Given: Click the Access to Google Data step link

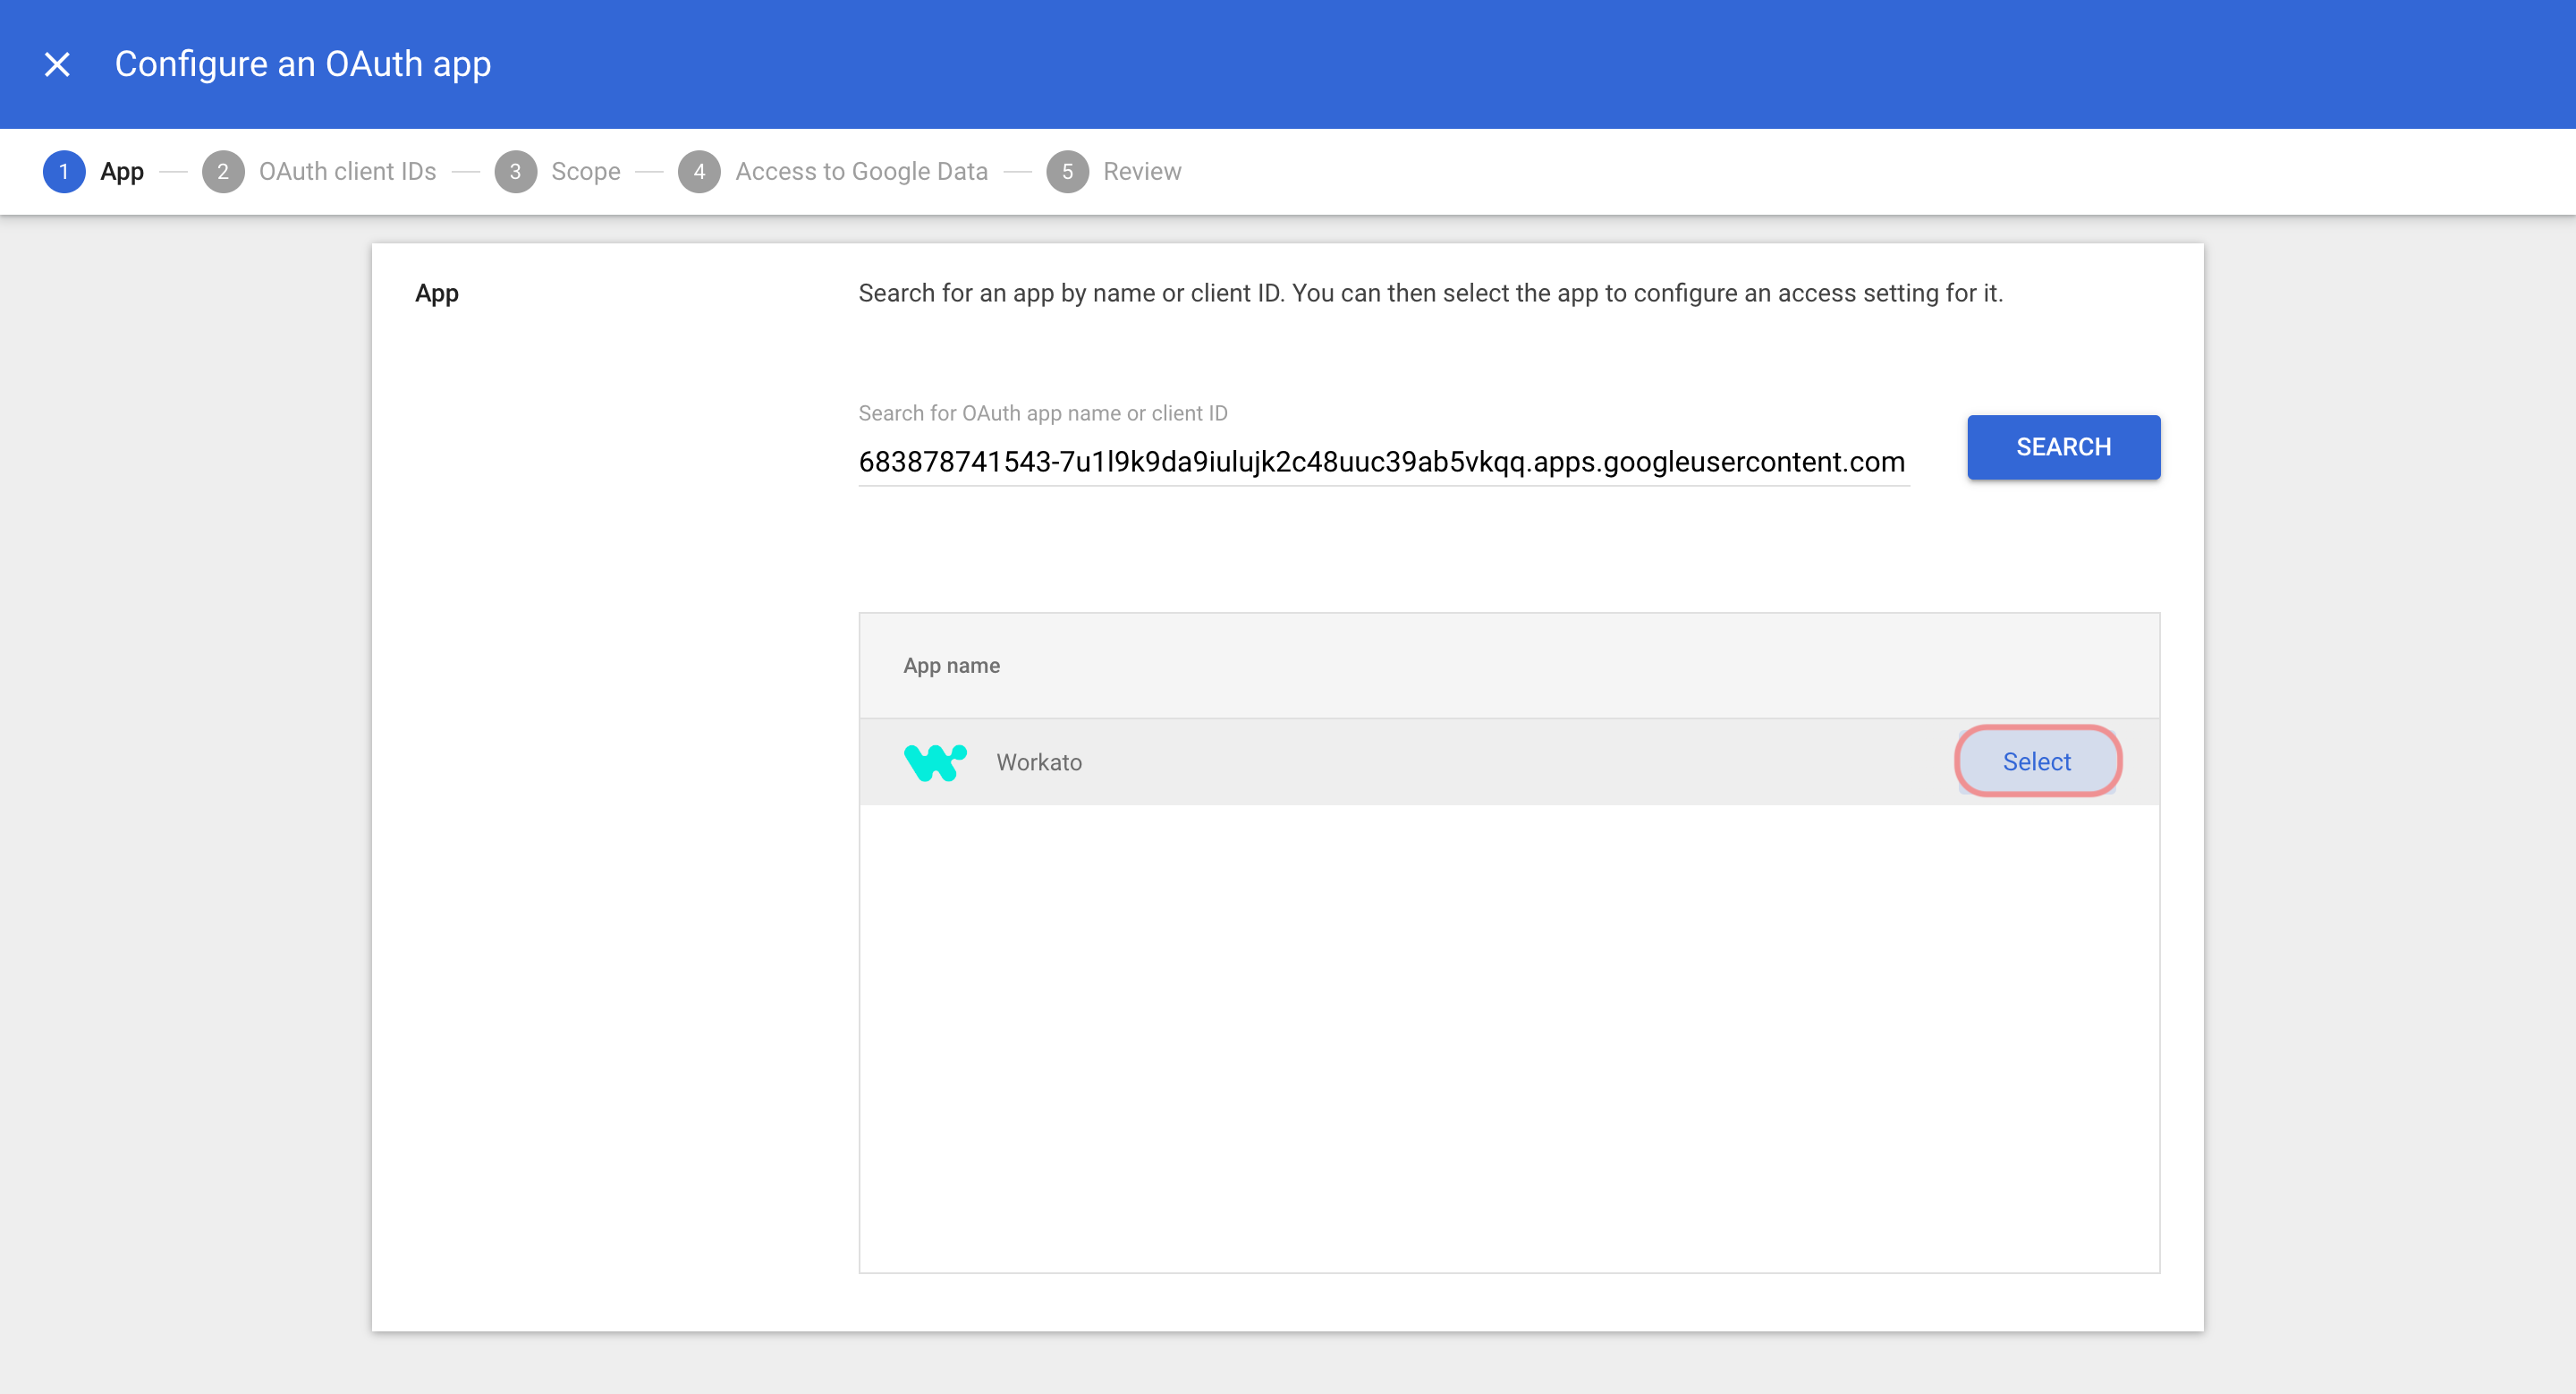Looking at the screenshot, I should pyautogui.click(x=858, y=170).
